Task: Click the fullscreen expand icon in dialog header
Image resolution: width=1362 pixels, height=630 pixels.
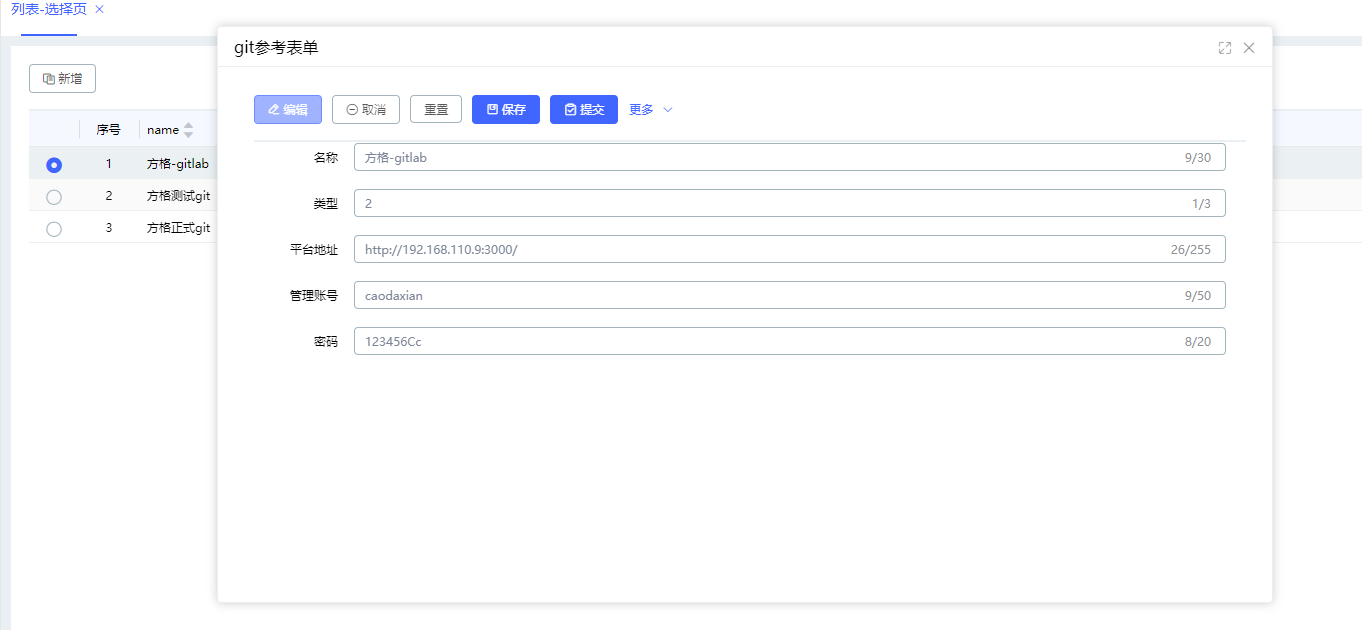Action: 1225,48
